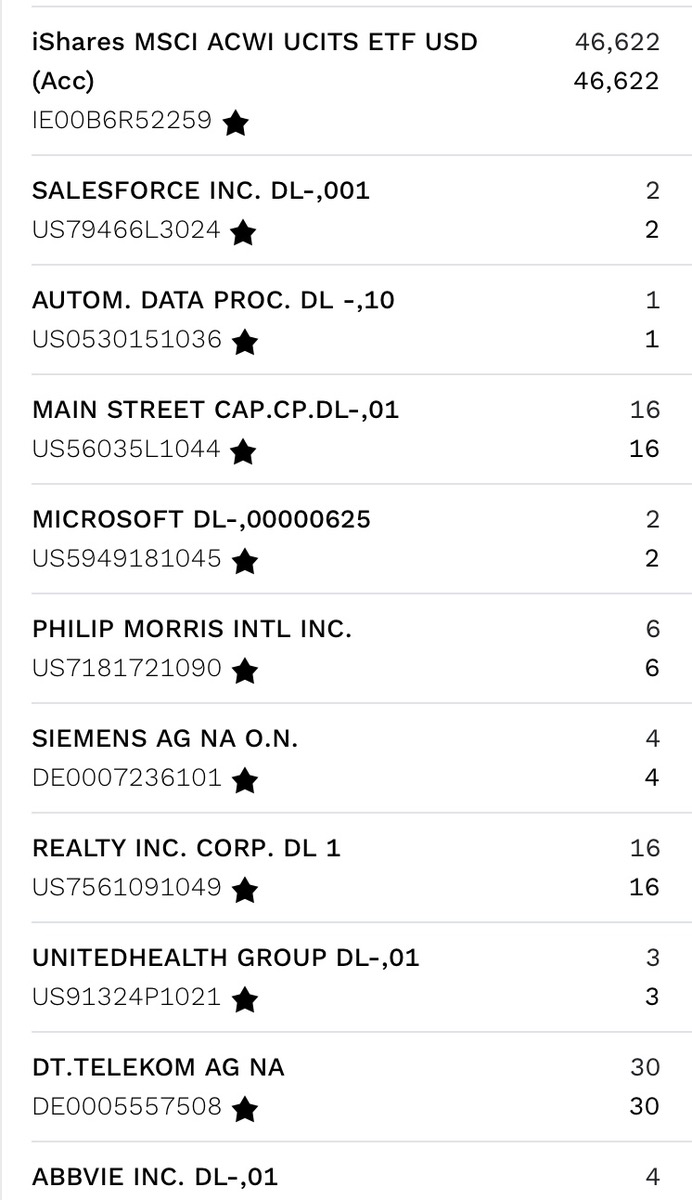This screenshot has width=692, height=1200.
Task: Toggle favorite star for Salesforce US79466L3024
Action: pyautogui.click(x=243, y=233)
